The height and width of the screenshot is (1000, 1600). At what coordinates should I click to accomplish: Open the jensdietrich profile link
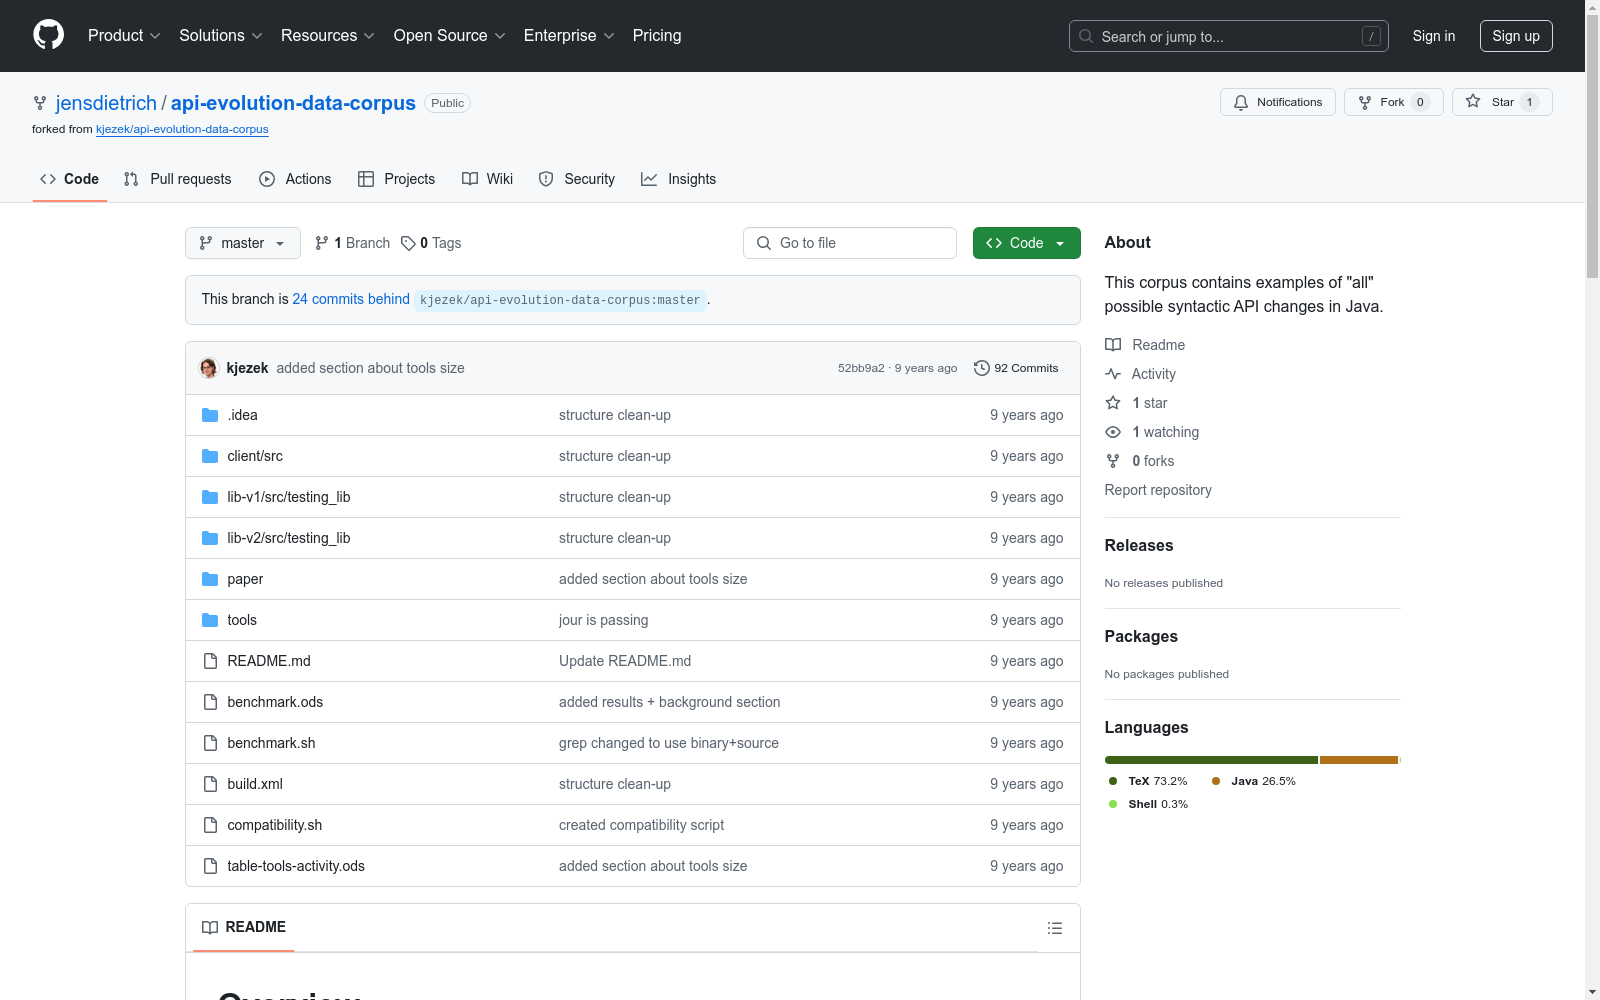(x=106, y=103)
